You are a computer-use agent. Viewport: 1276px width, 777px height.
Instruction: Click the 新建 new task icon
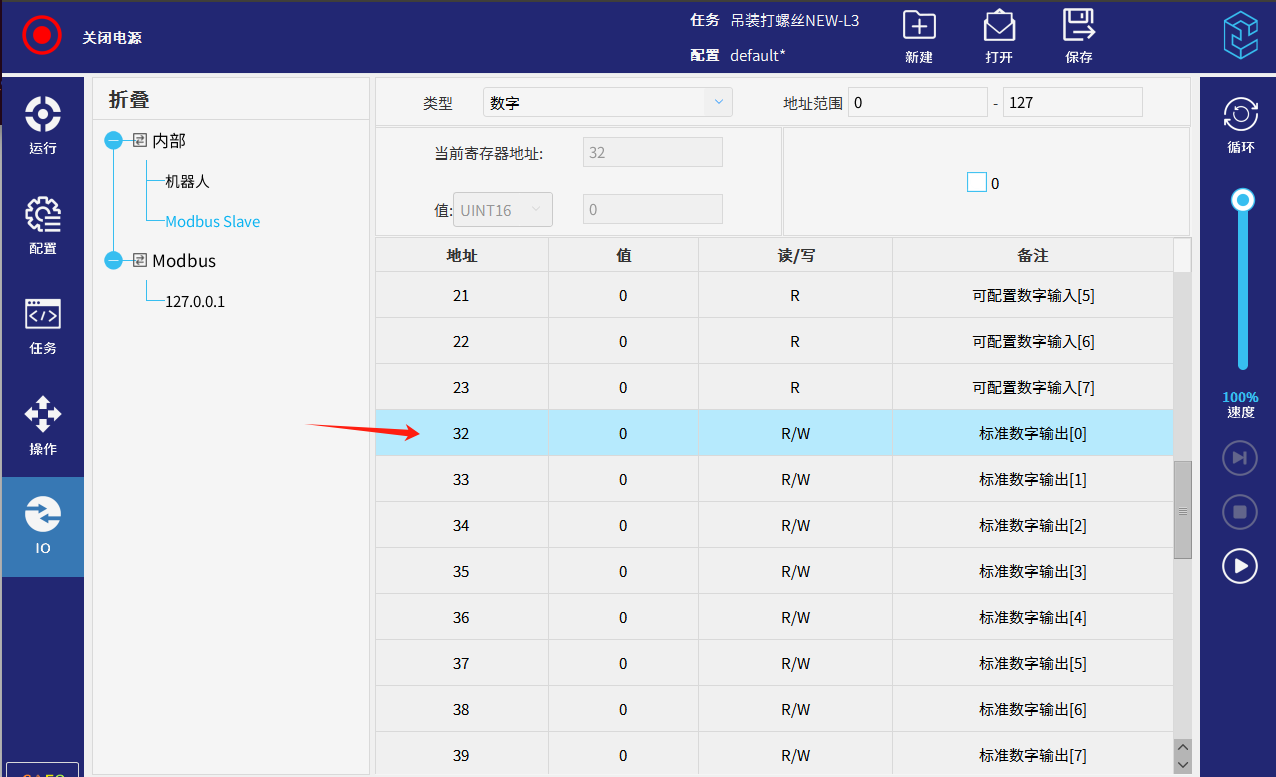tap(918, 27)
